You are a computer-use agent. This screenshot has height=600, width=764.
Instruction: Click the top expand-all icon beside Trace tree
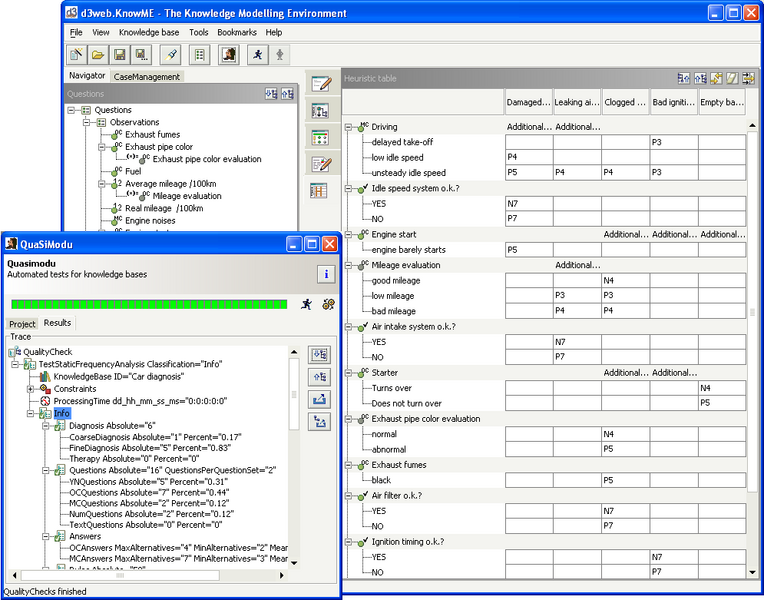319,354
